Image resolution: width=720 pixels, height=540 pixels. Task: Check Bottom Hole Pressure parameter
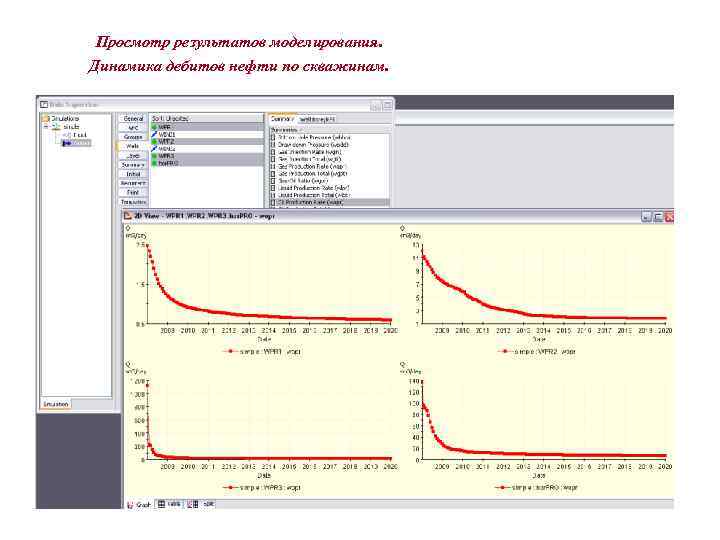pyautogui.click(x=273, y=137)
